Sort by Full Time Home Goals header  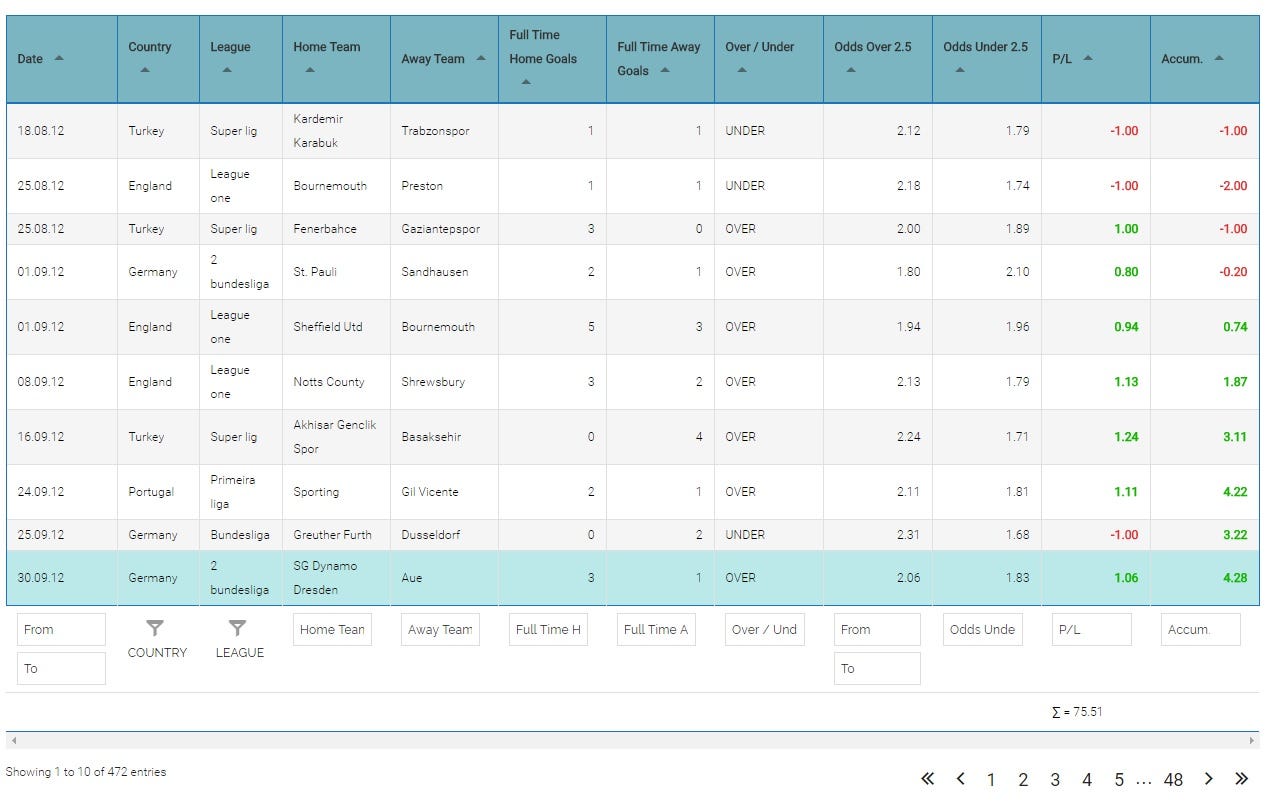tap(552, 59)
